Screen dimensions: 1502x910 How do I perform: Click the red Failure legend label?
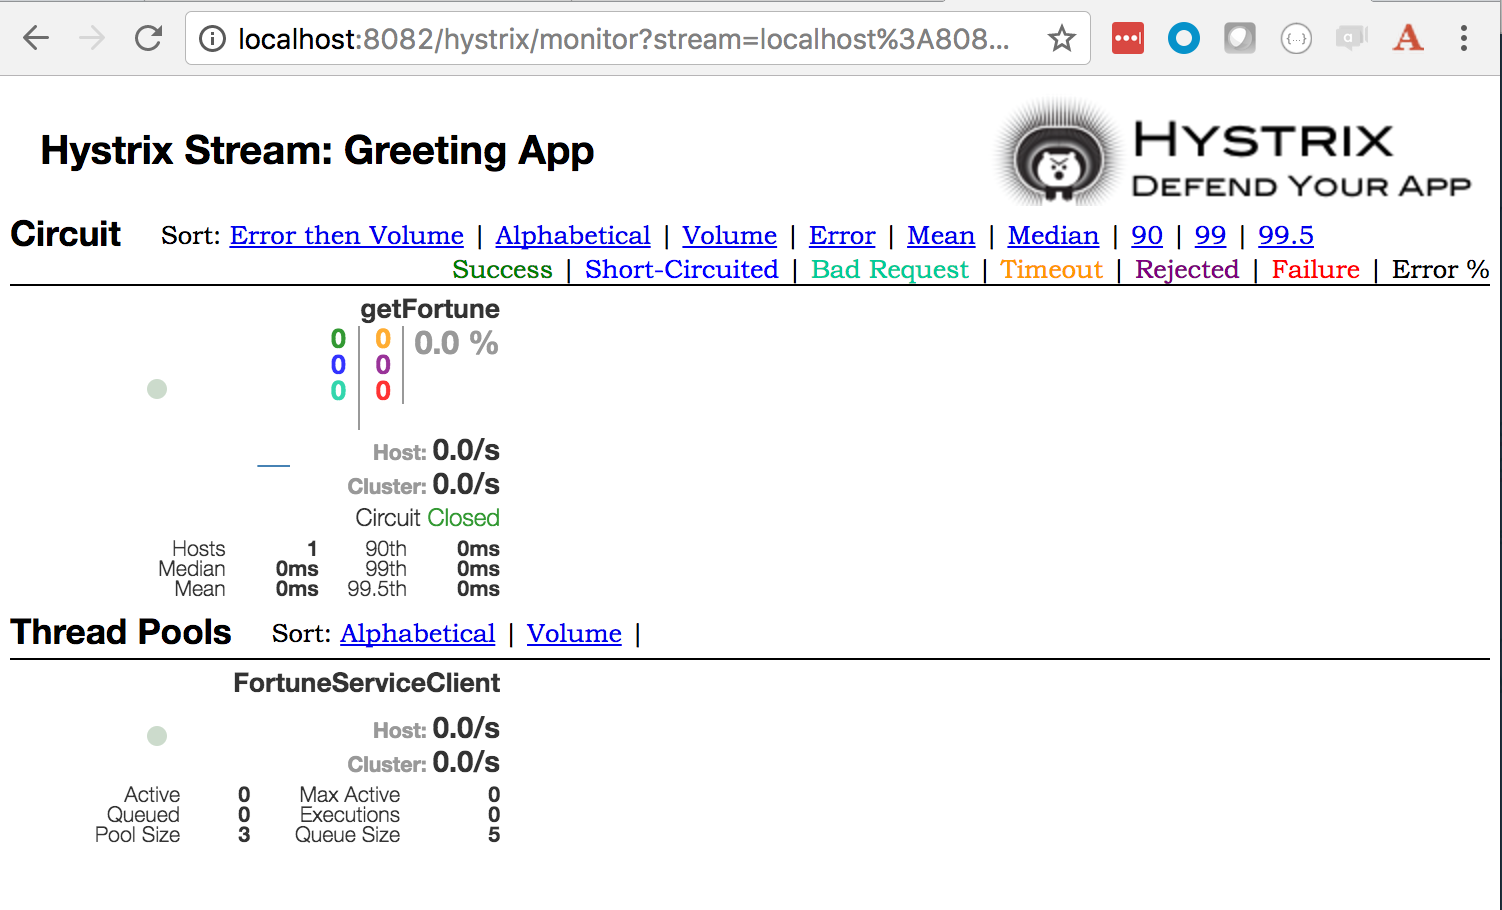(x=1315, y=269)
